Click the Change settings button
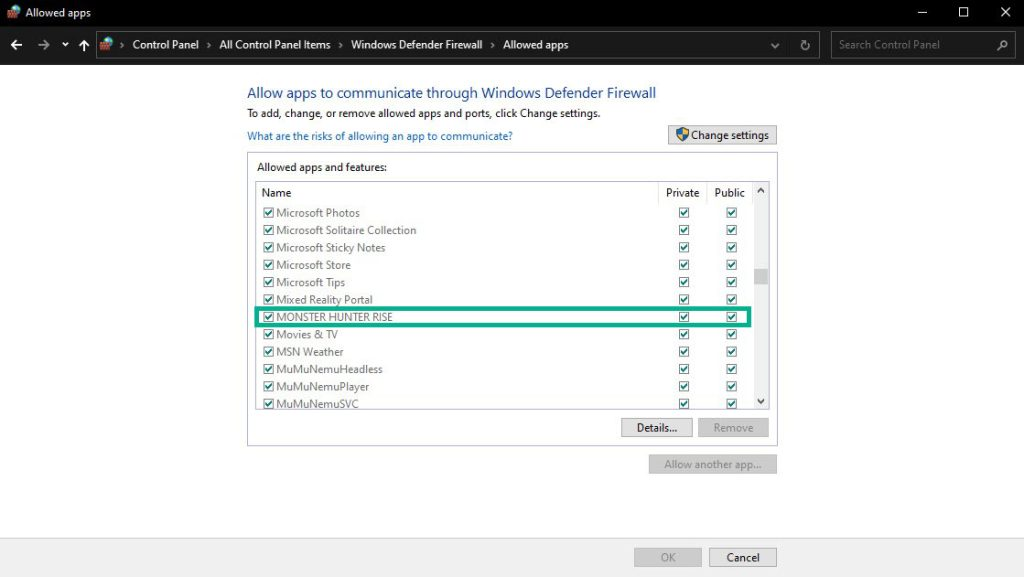Viewport: 1024px width, 577px height. click(x=722, y=135)
